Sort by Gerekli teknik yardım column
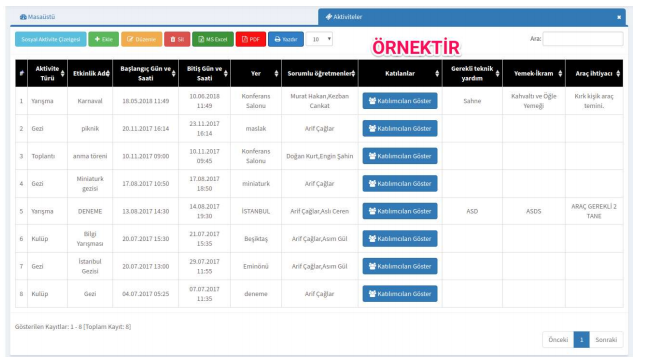Viewport: 648px width, 361px height. [472, 73]
